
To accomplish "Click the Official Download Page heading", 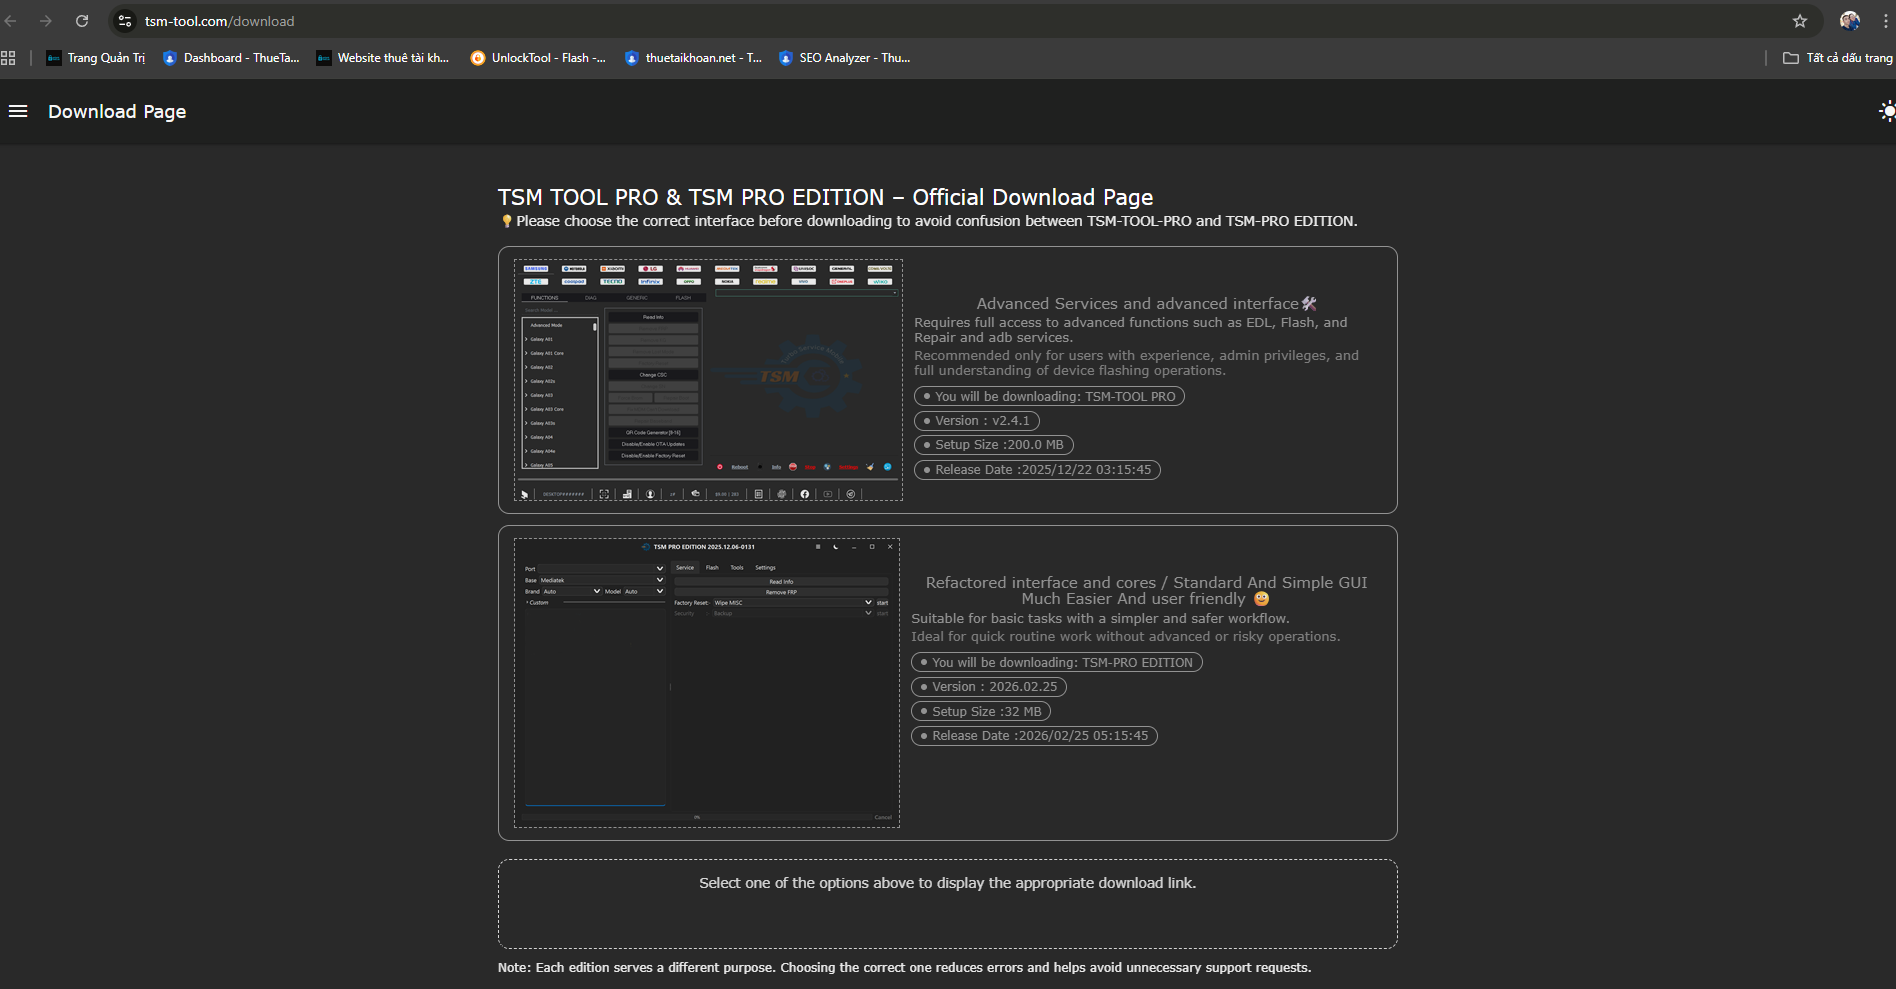I will click(825, 197).
